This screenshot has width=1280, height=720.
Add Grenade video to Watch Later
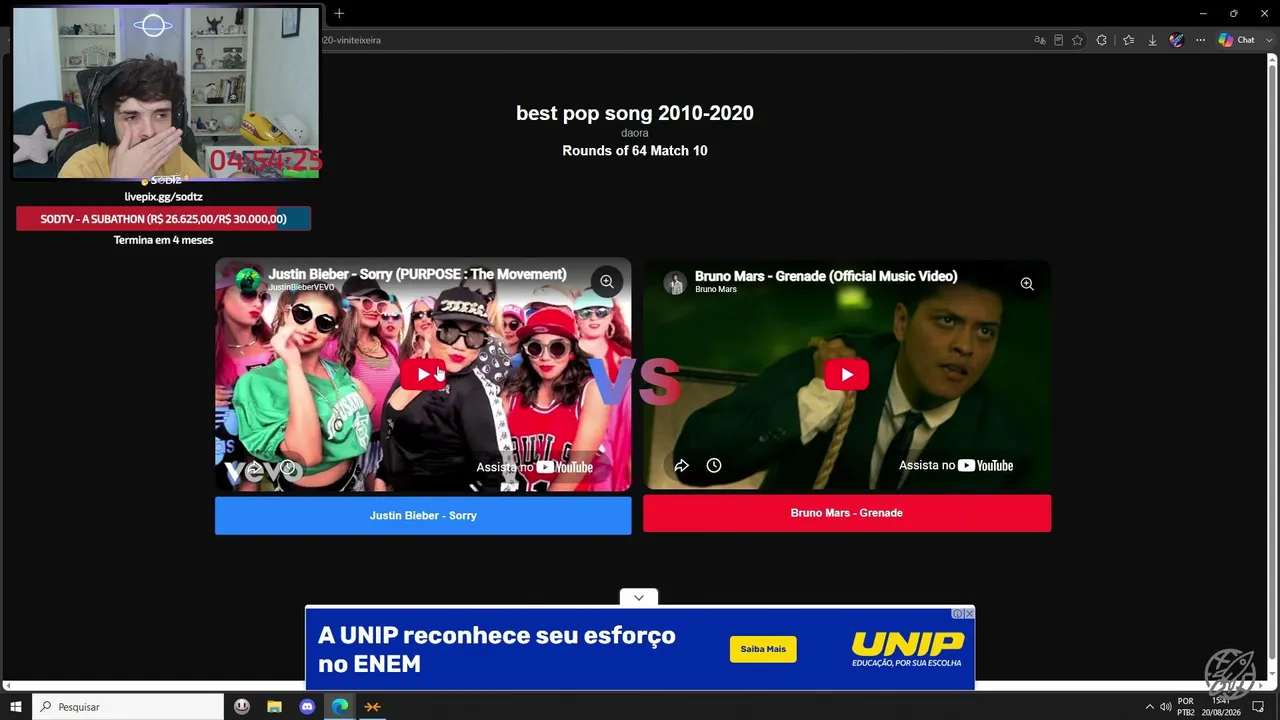pyautogui.click(x=714, y=465)
